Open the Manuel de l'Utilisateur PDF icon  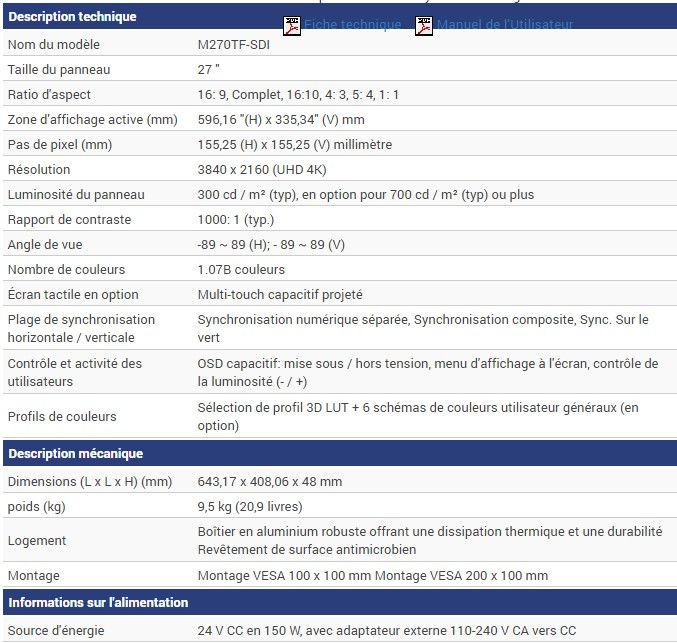424,26
